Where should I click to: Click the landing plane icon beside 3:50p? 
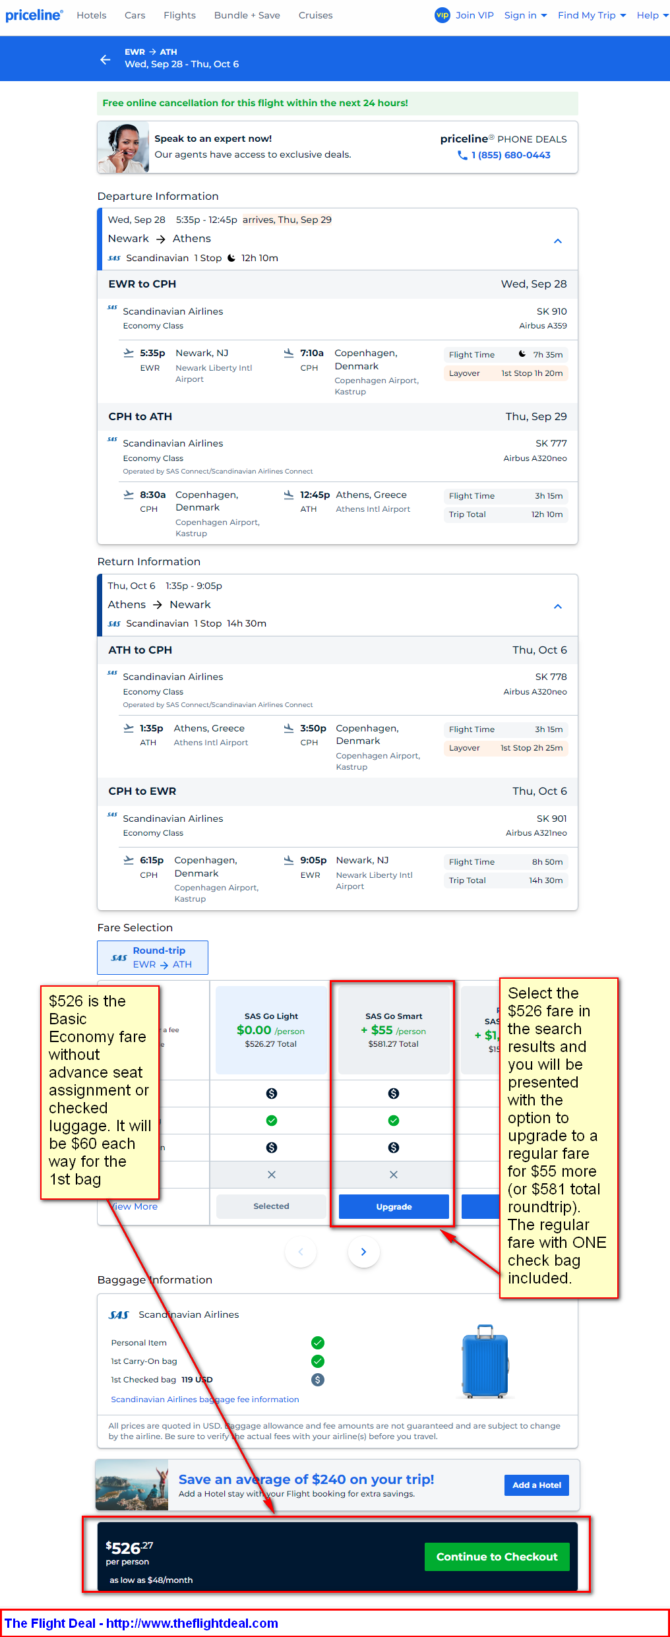tap(289, 728)
